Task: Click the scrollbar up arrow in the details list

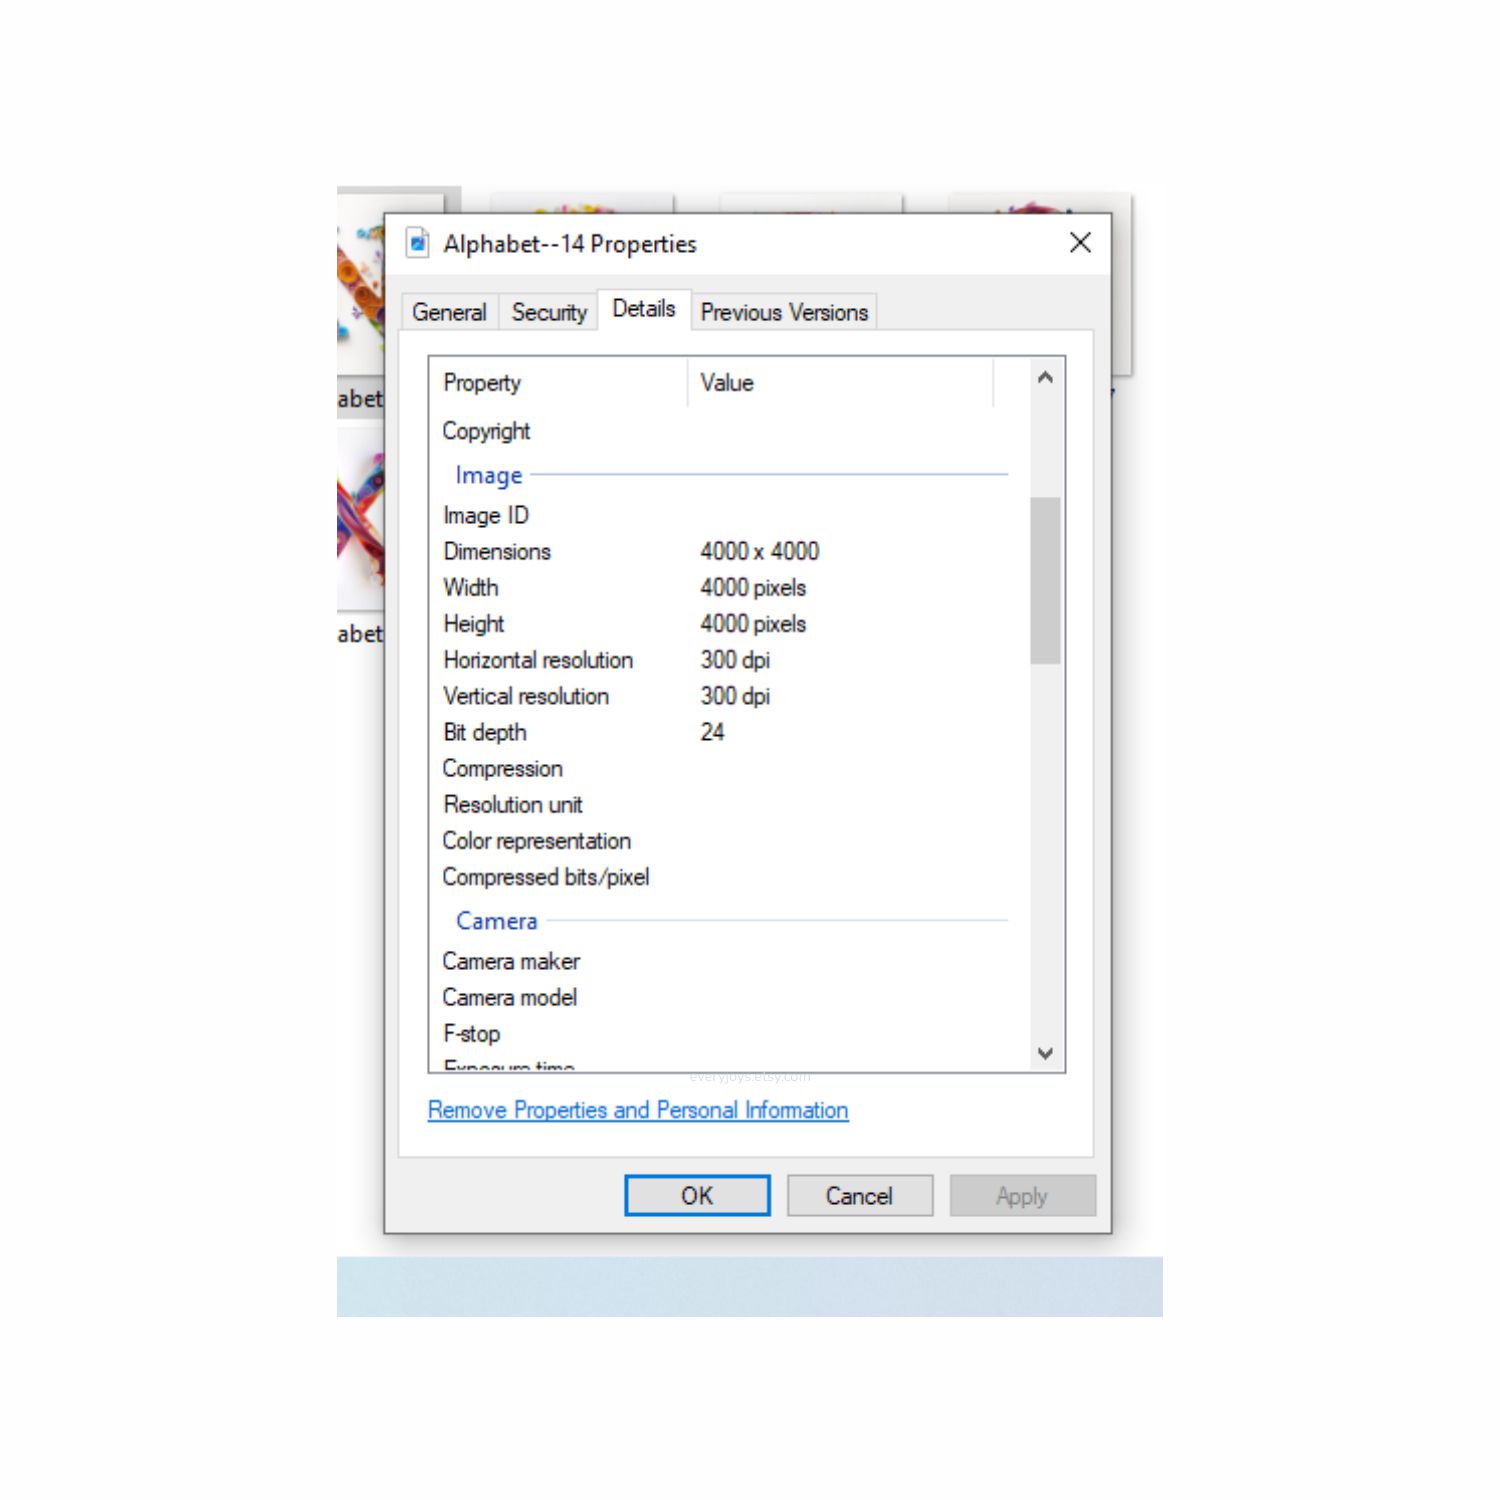Action: pos(1045,378)
